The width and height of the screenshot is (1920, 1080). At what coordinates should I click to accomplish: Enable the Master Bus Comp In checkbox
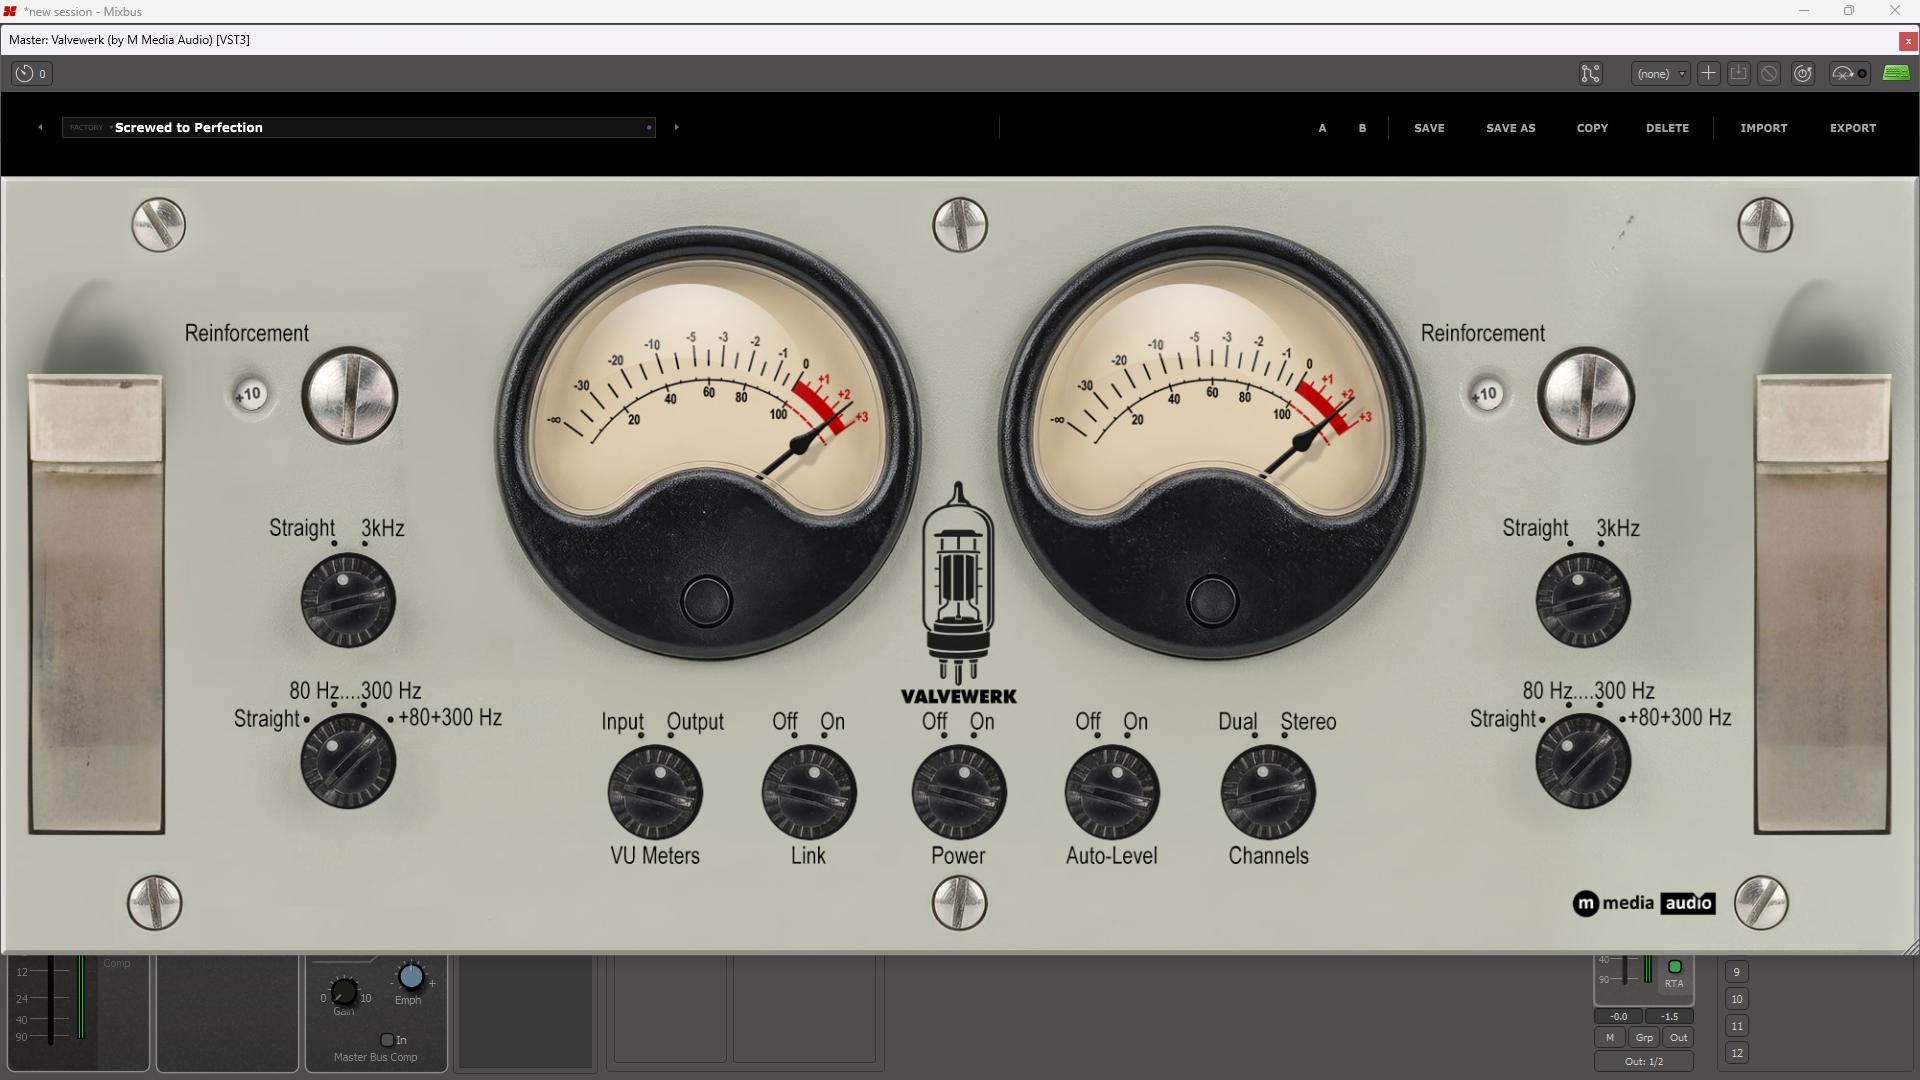point(387,1040)
